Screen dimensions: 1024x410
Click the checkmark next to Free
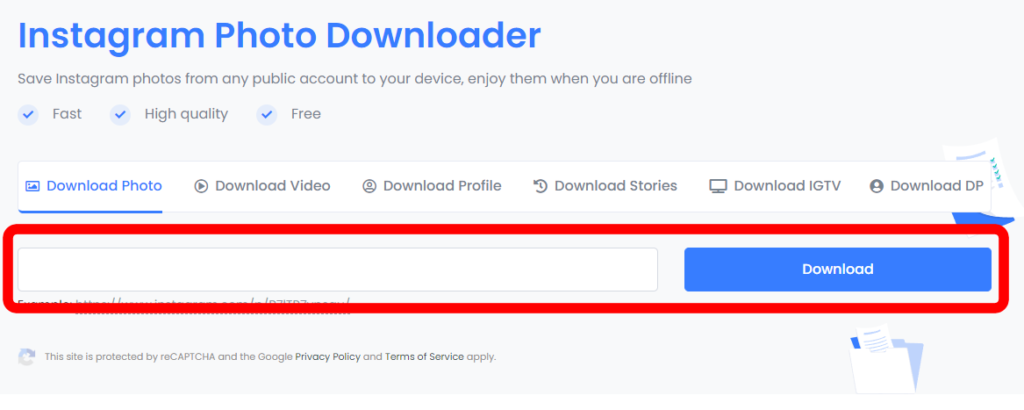267,115
